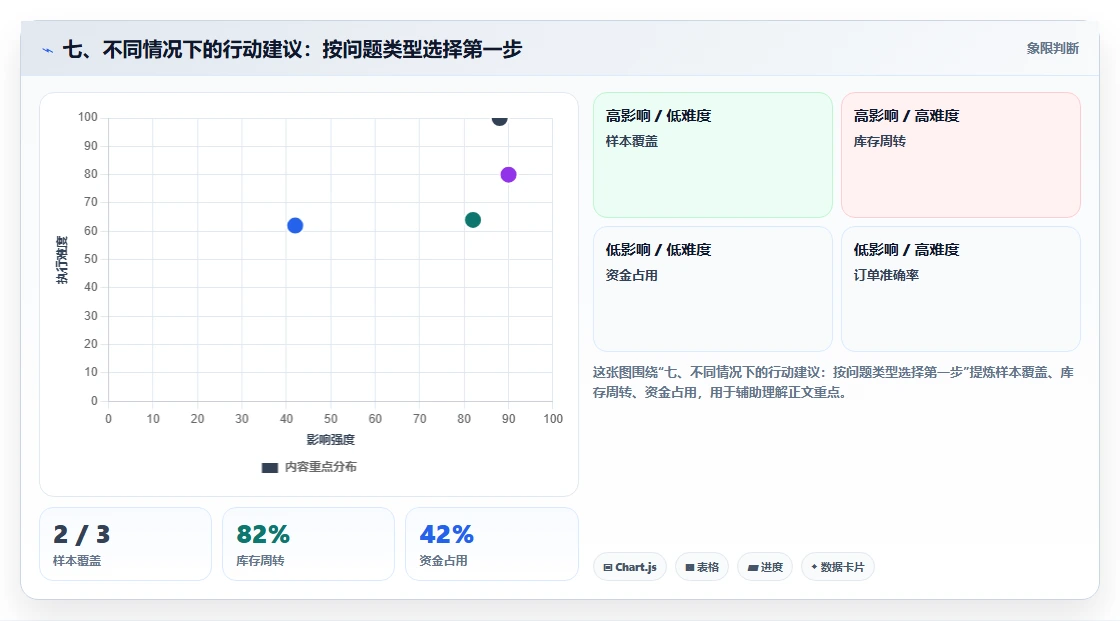Select the 42% 资金占用 stat card
The width and height of the screenshot is (1120, 621).
coord(491,544)
